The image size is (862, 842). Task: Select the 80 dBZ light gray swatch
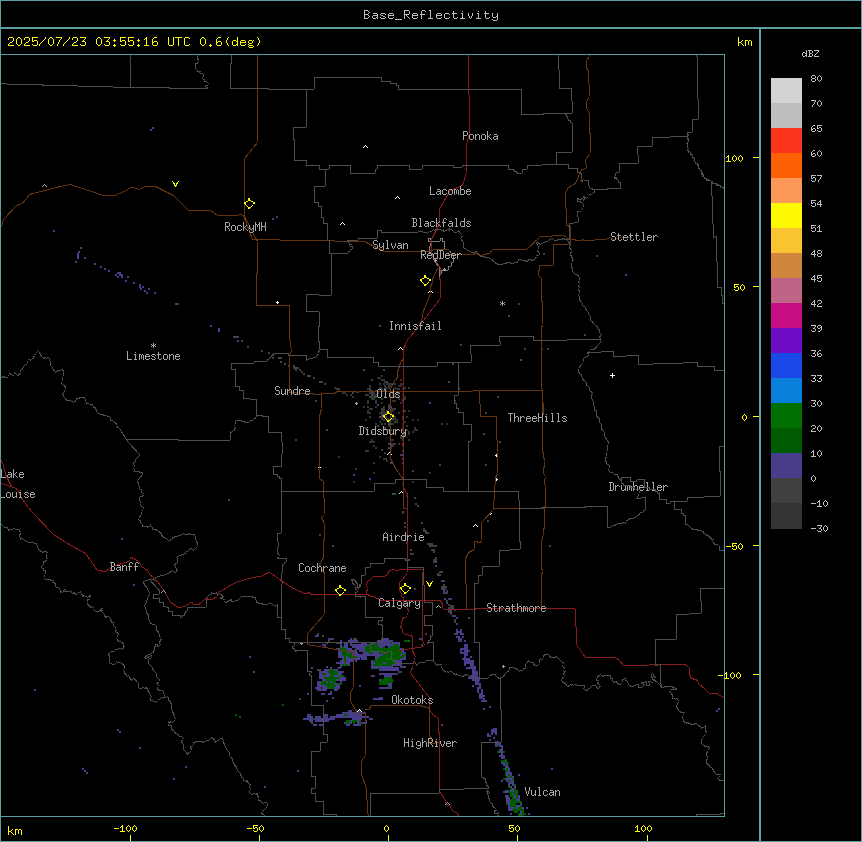pos(786,91)
